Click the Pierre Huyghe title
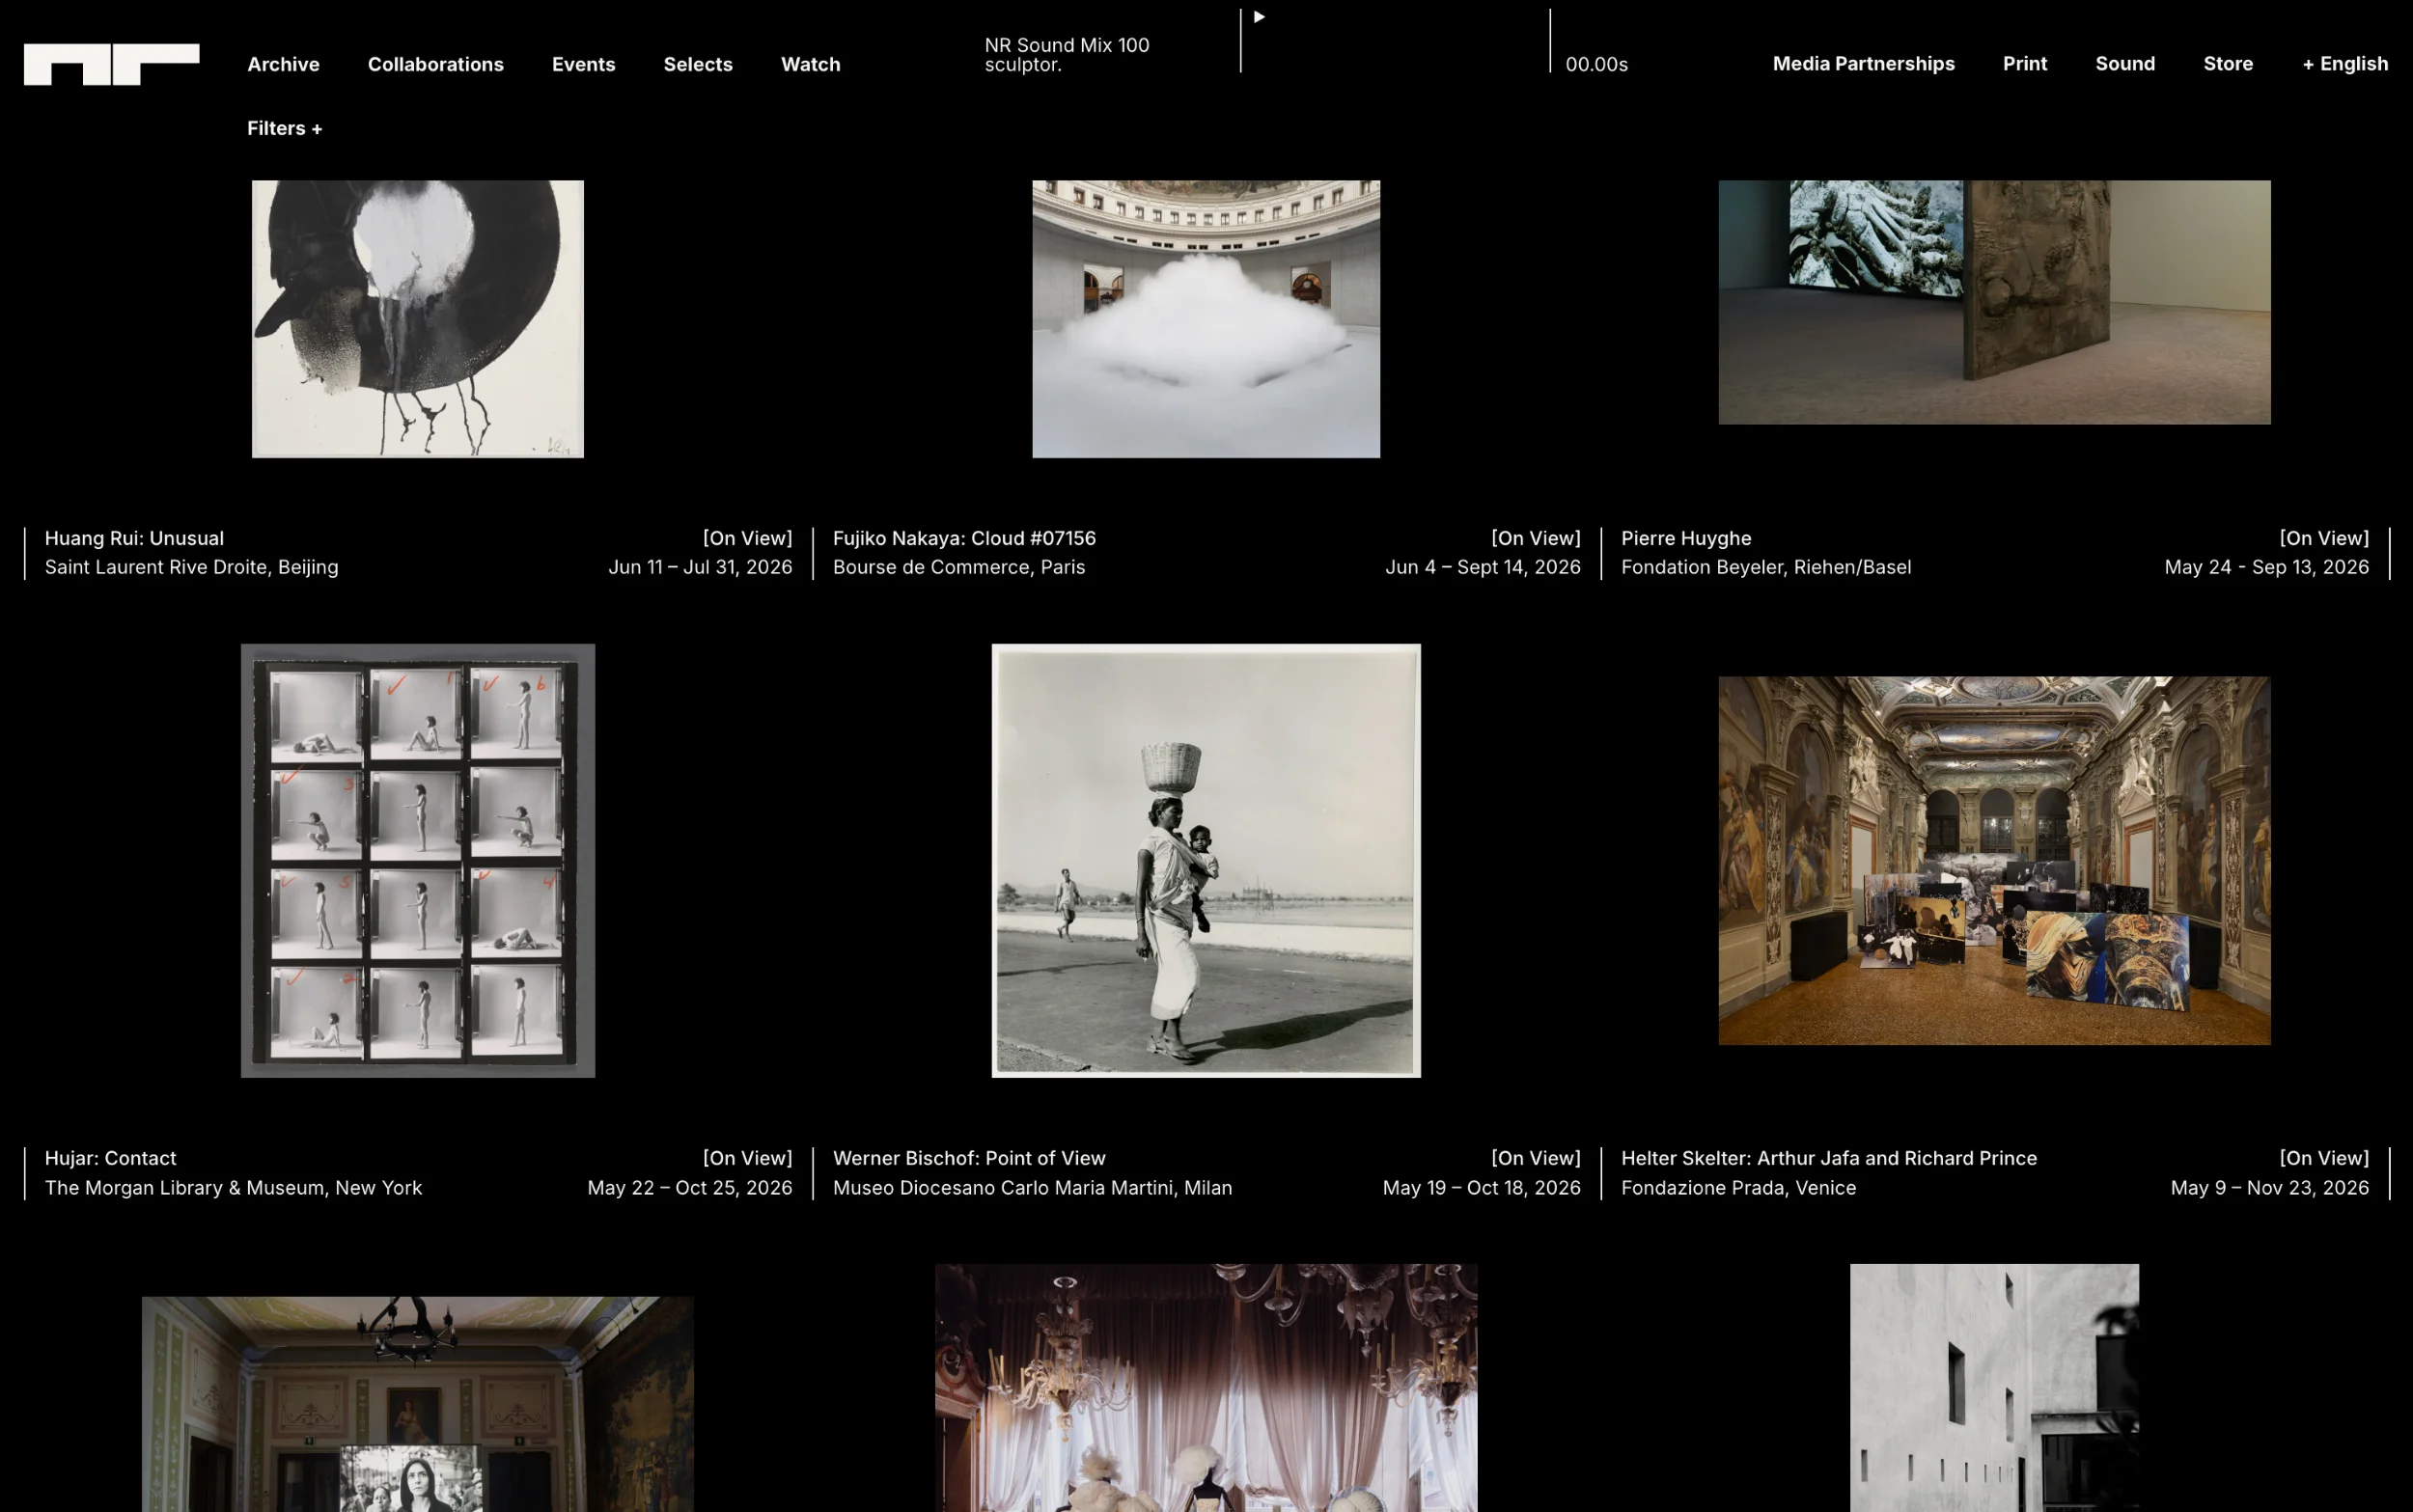2413x1512 pixels. coord(1685,538)
